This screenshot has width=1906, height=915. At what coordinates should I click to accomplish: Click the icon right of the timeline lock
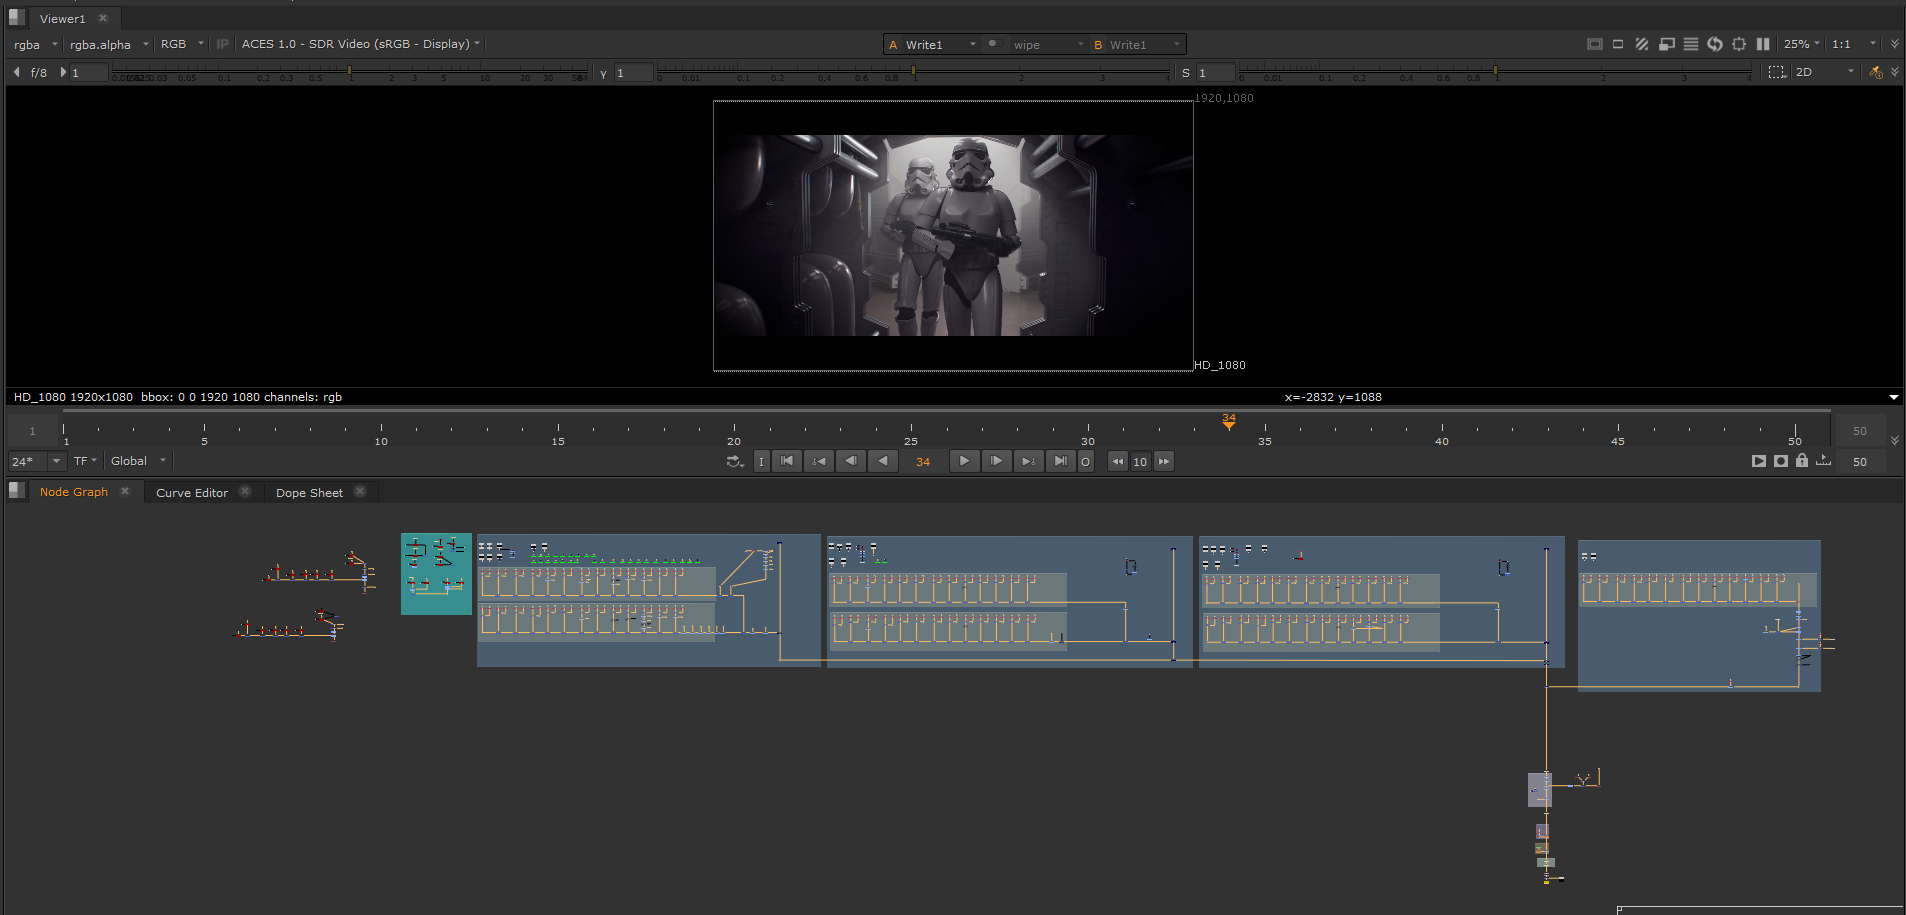pos(1823,461)
